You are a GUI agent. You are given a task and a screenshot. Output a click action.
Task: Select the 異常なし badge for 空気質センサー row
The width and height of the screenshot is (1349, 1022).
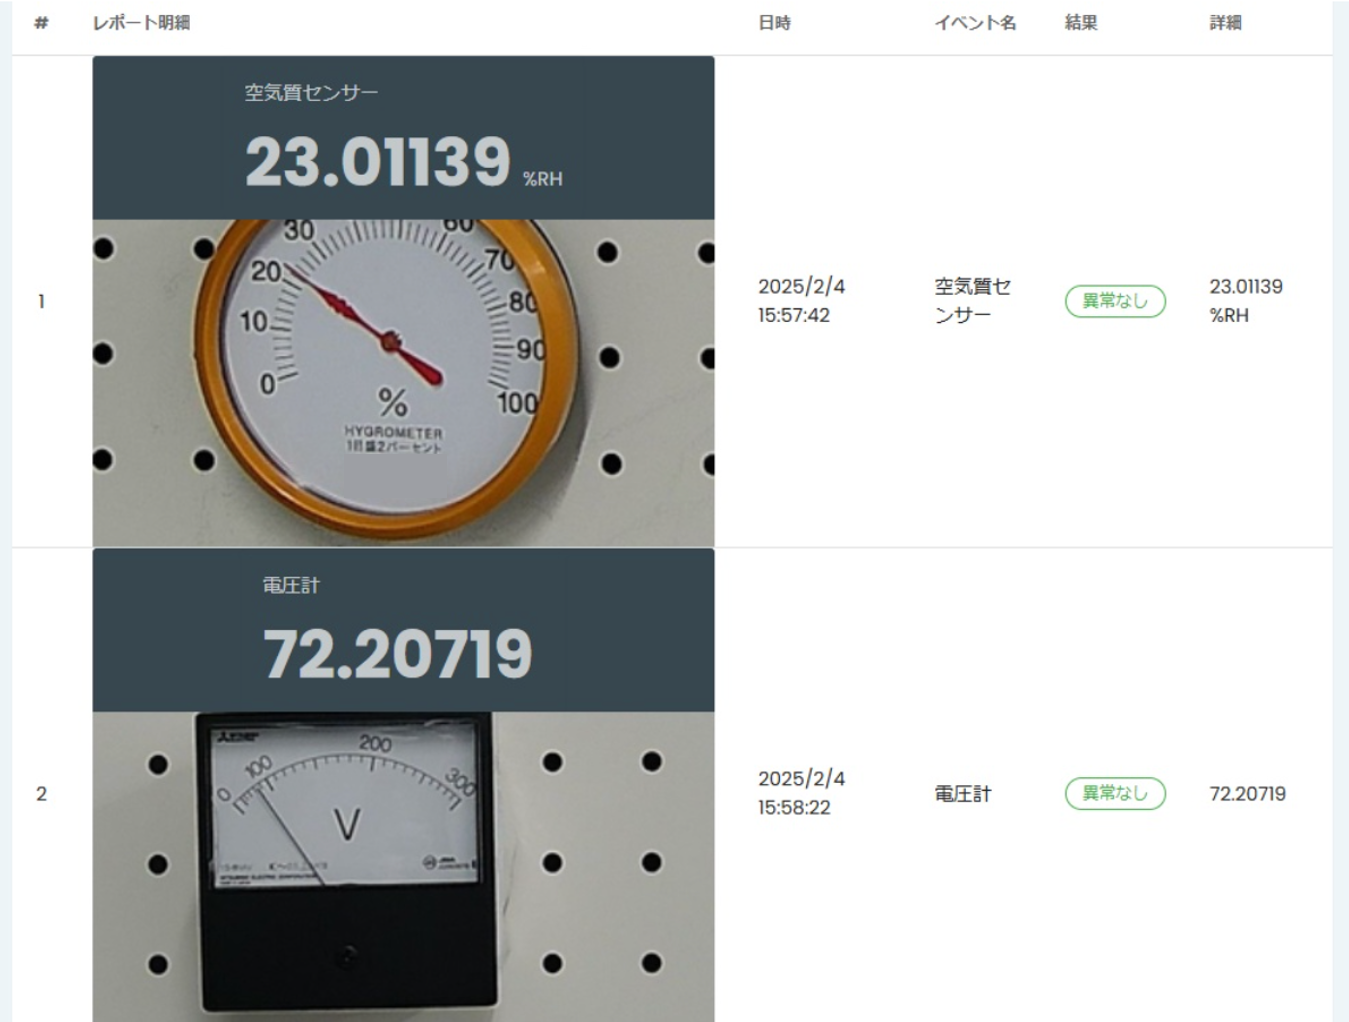coord(1115,301)
